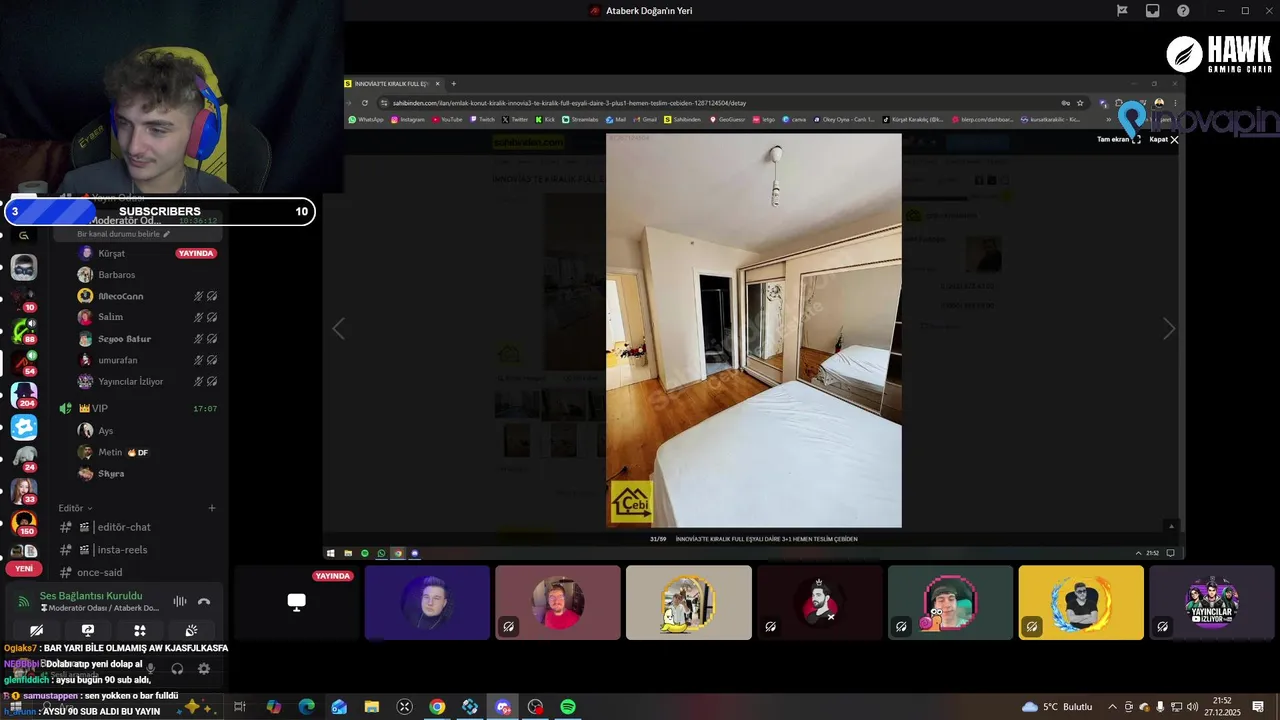1280x720 pixels.
Task: Open the Streamlabs bookmark
Action: [x=580, y=119]
